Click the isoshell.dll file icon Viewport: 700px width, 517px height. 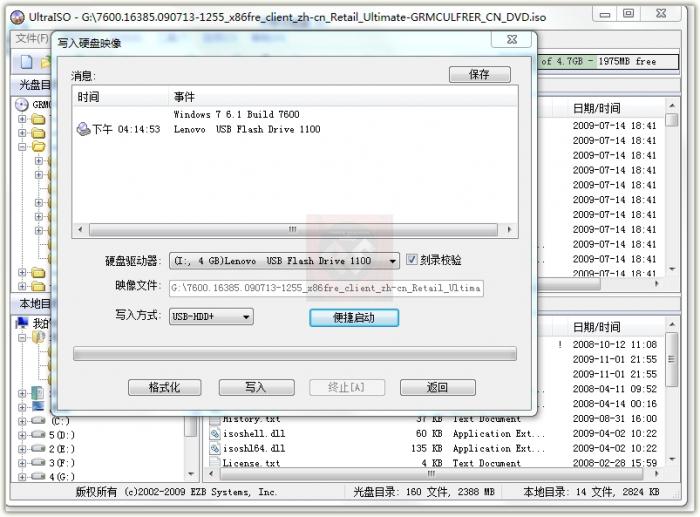pos(215,434)
